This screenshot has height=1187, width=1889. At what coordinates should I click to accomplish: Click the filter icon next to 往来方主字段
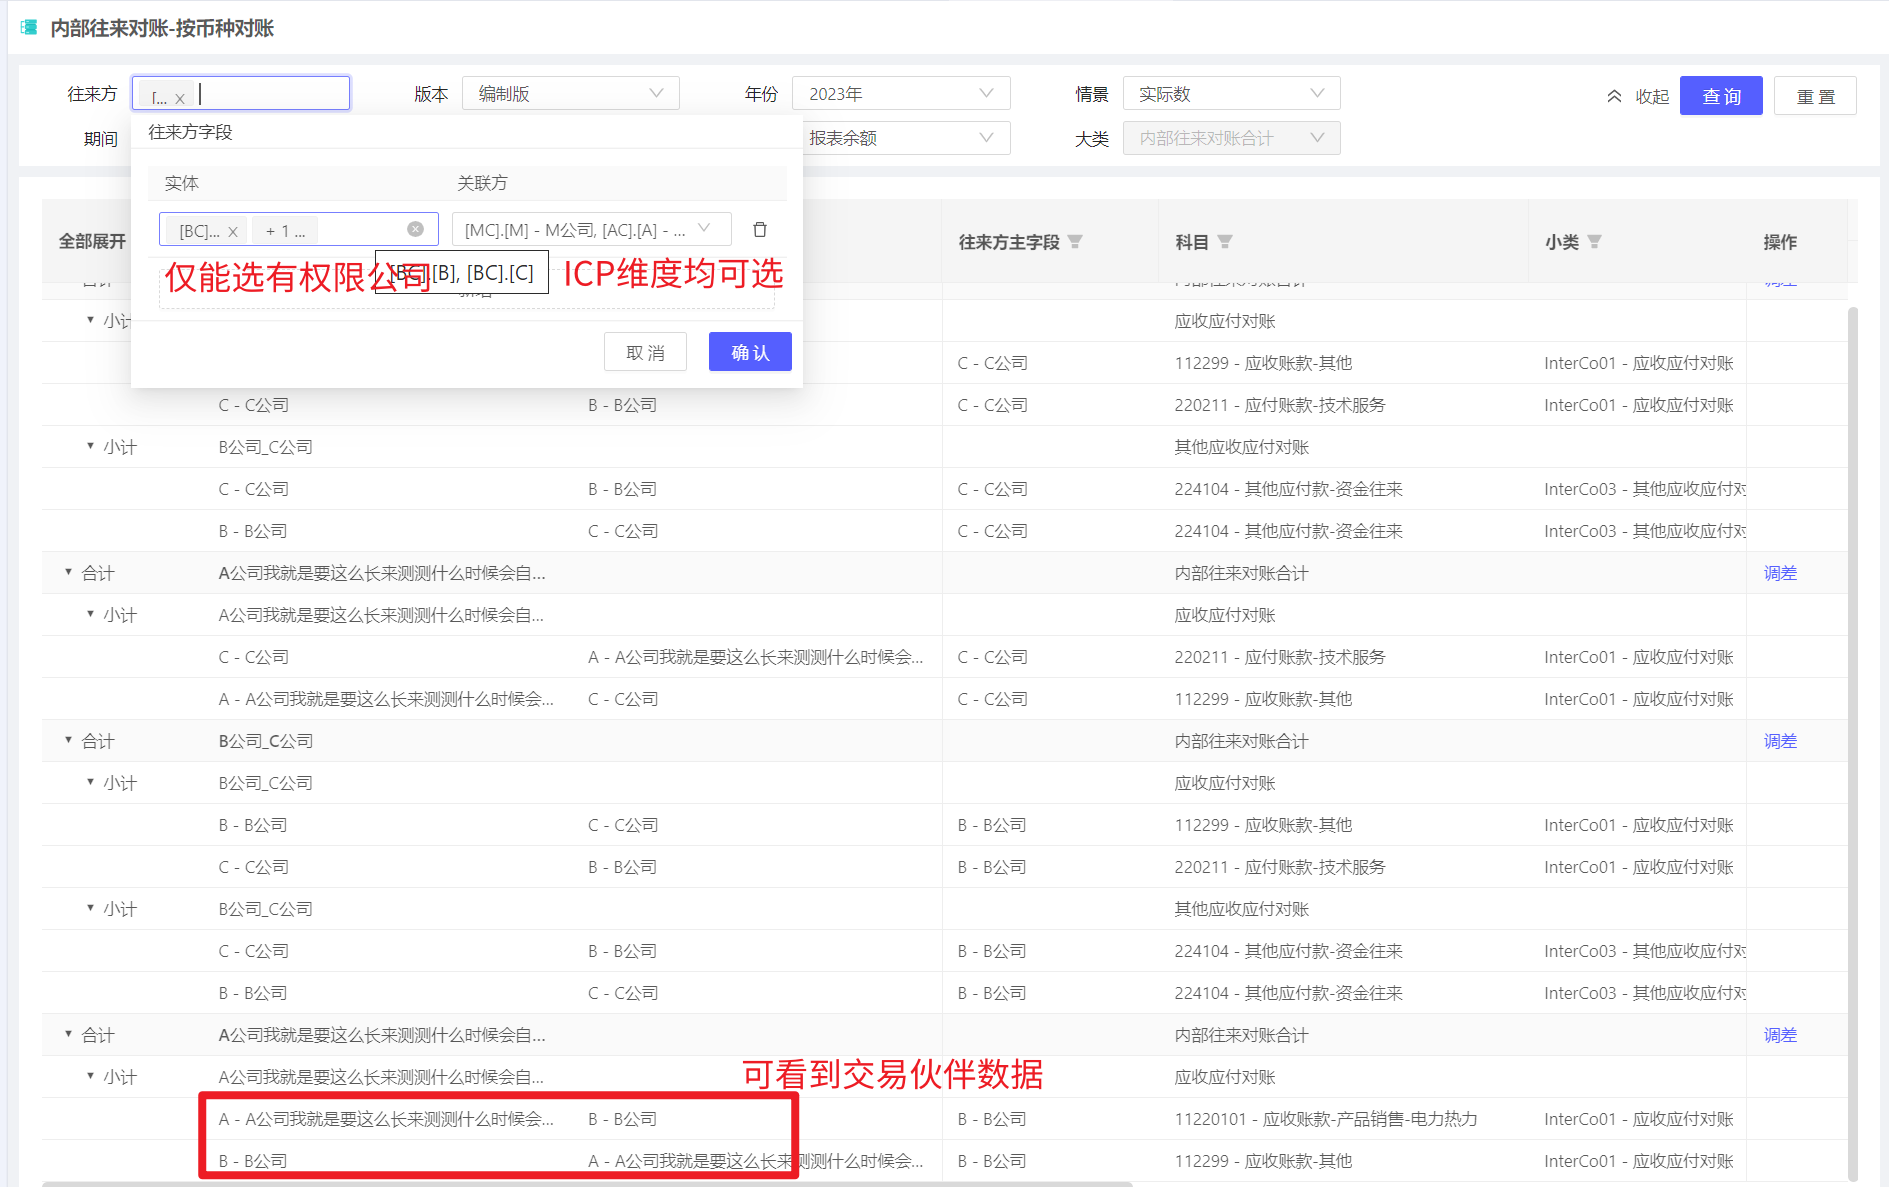1075,242
